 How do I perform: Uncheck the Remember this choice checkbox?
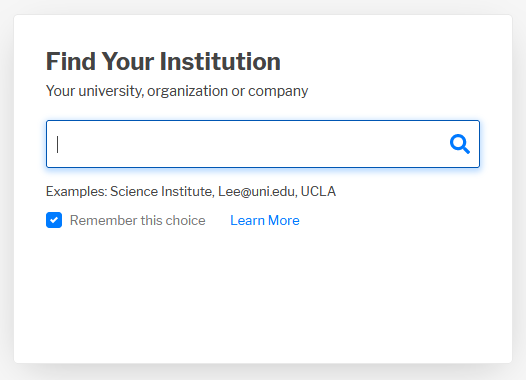click(x=54, y=220)
